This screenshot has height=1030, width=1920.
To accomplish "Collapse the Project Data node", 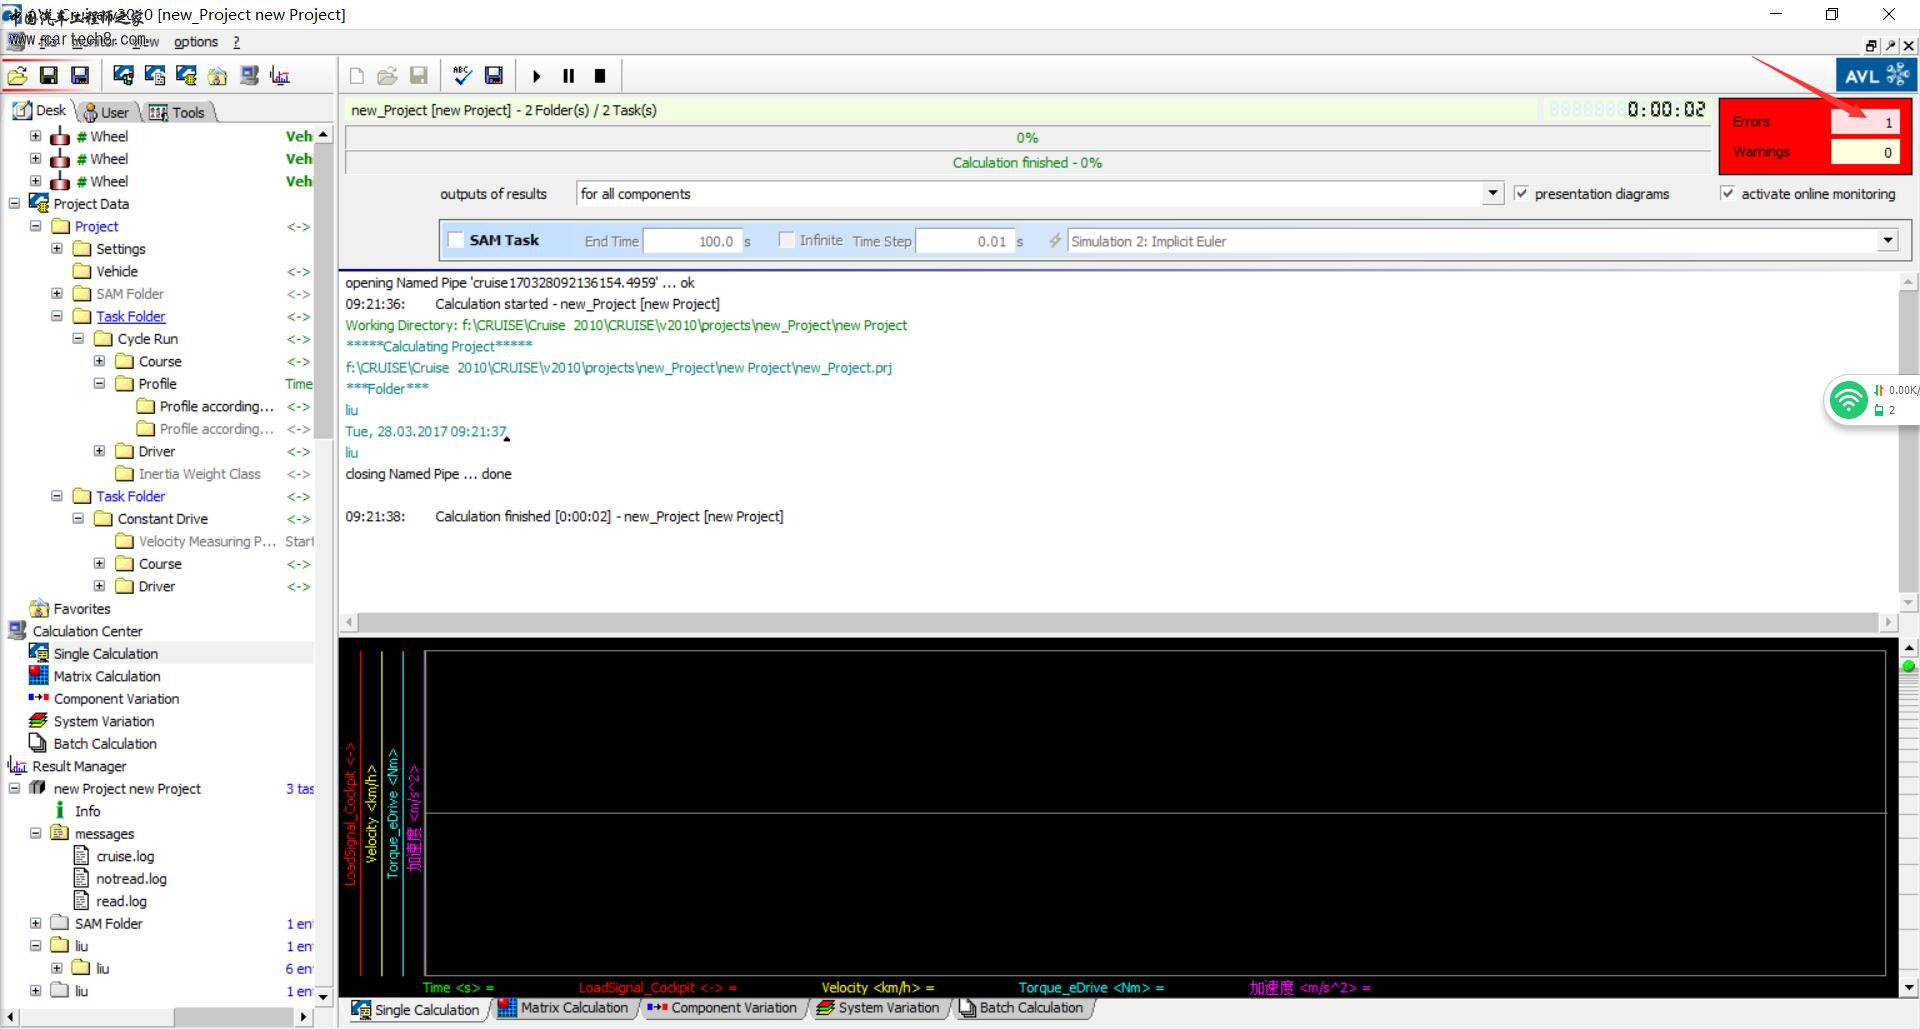I will click(14, 203).
